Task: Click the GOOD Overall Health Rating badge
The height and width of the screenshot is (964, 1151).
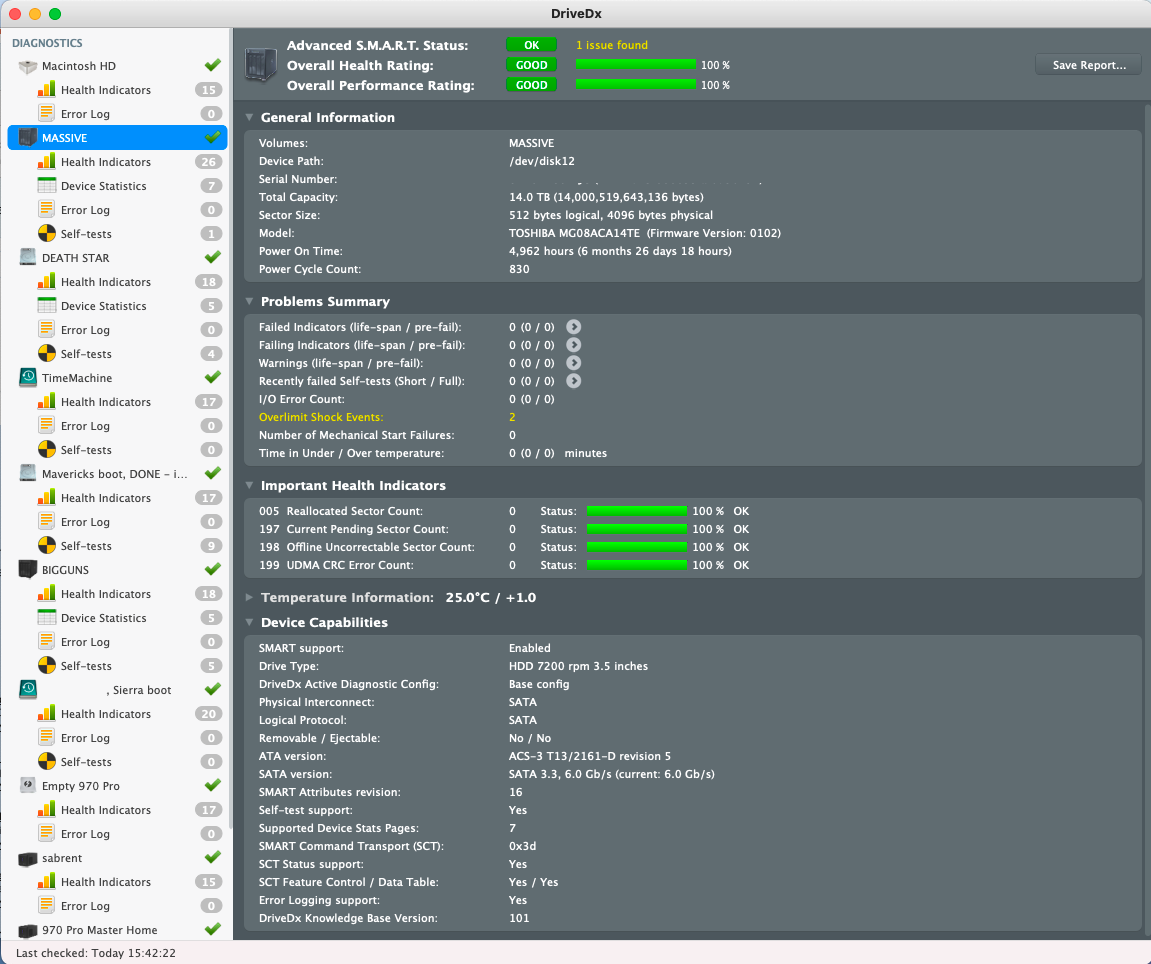Action: (531, 65)
